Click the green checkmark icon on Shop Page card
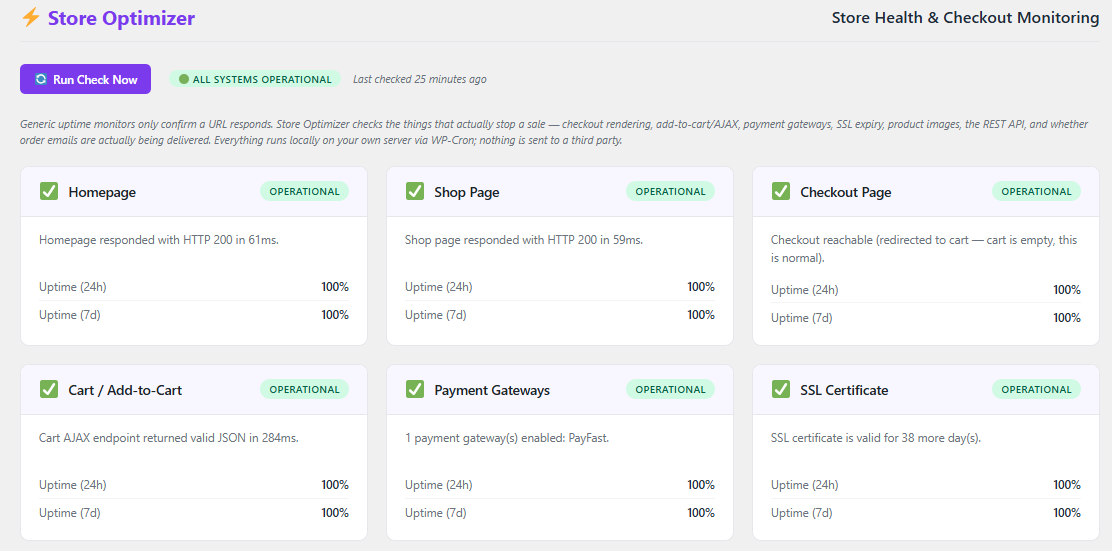 (415, 191)
